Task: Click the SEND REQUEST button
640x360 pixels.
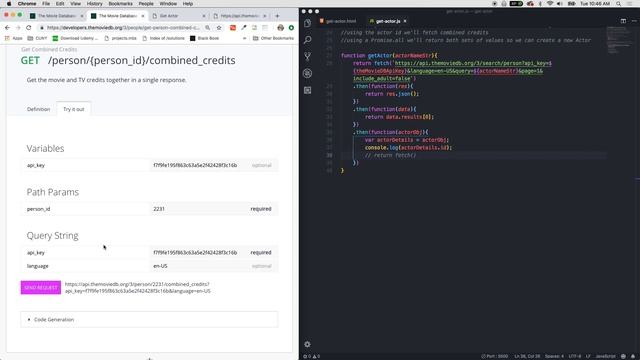Action: pyautogui.click(x=41, y=287)
